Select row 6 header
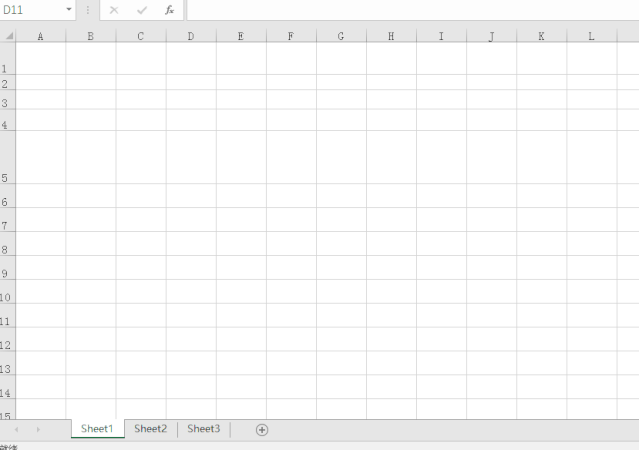Viewport: 639px width, 450px height. (8, 196)
